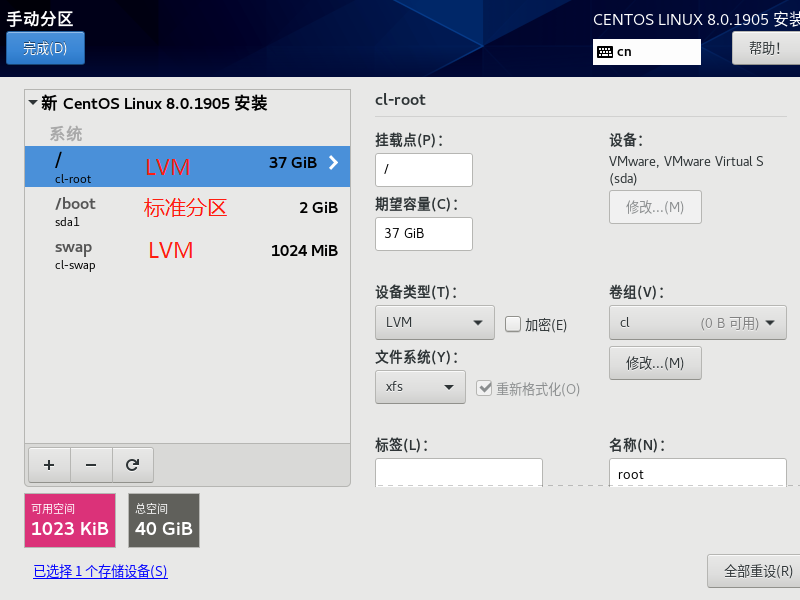Click the 帮助! help button
This screenshot has width=800, height=600.
(x=765, y=48)
